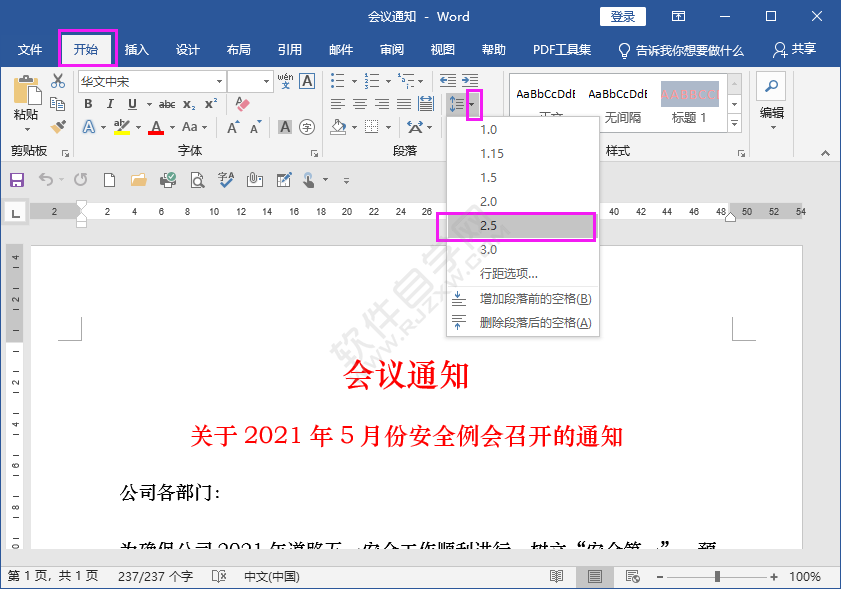Apply distributed alignment
This screenshot has height=589, width=841.
pos(426,104)
